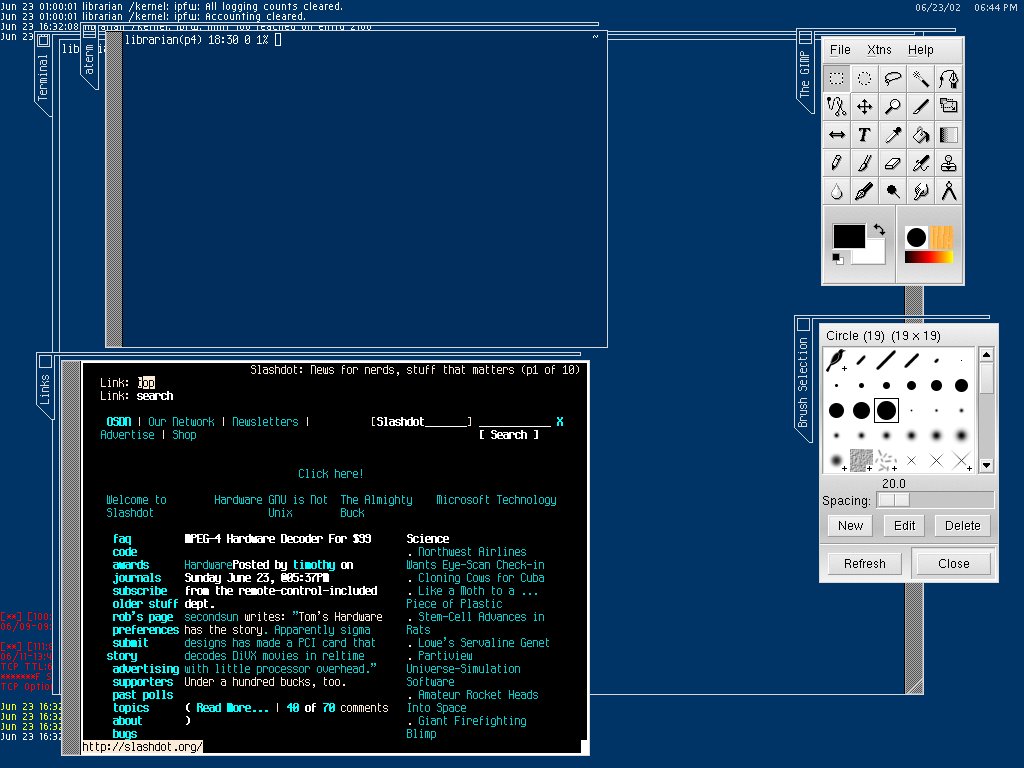The image size is (1024, 768).
Task: Click Edit in Brush Selection
Action: (904, 526)
